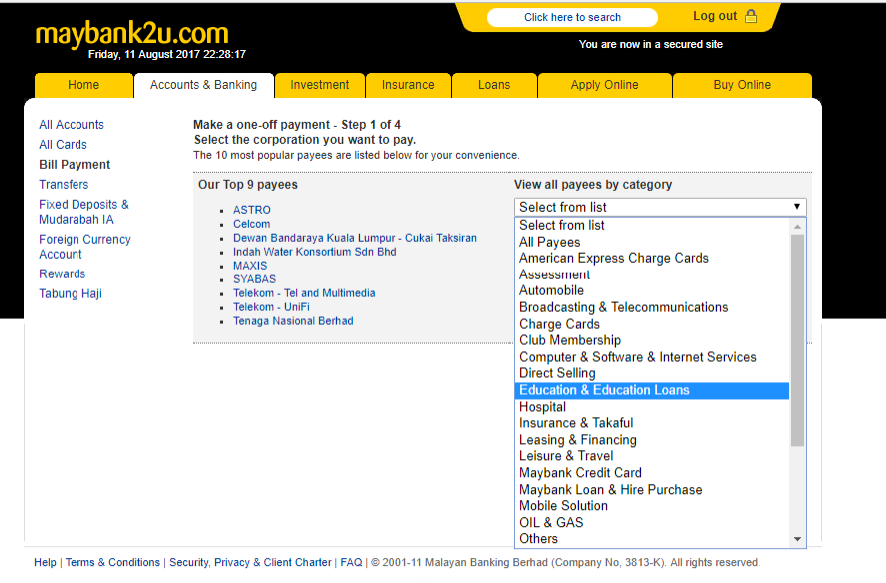Viewport: 886px width, 583px height.
Task: Select Telekom - UniFi payee
Action: (271, 307)
